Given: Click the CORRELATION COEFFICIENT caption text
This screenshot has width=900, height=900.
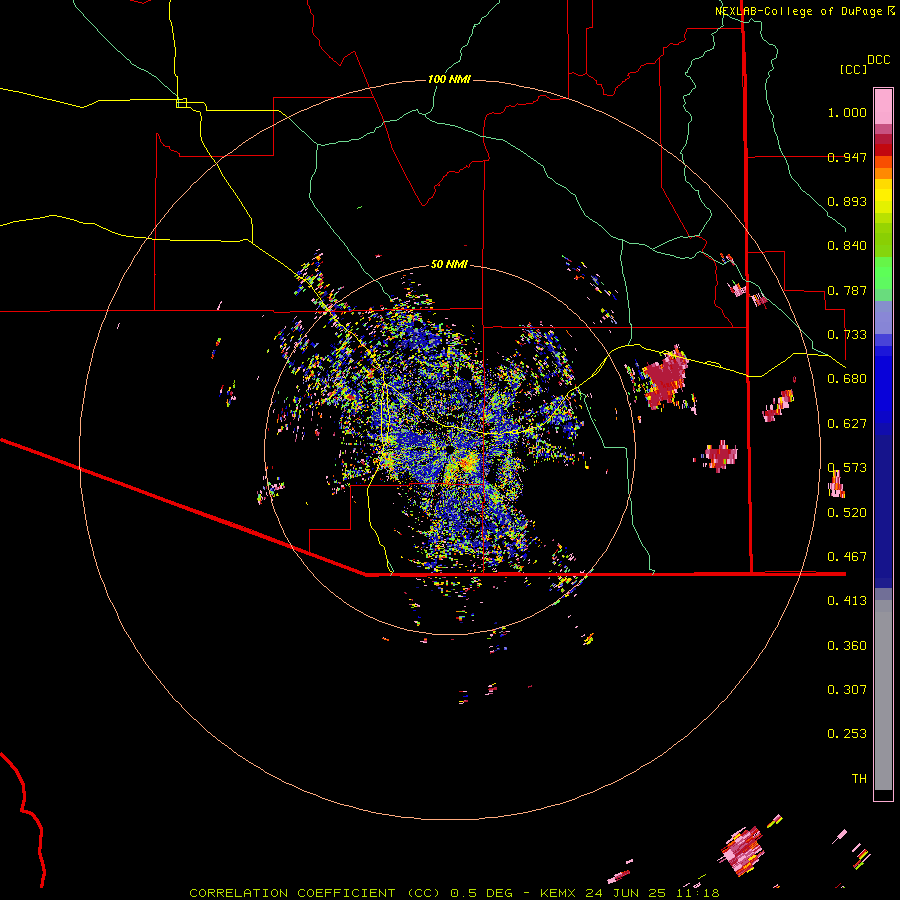Looking at the screenshot, I should pos(292,893).
